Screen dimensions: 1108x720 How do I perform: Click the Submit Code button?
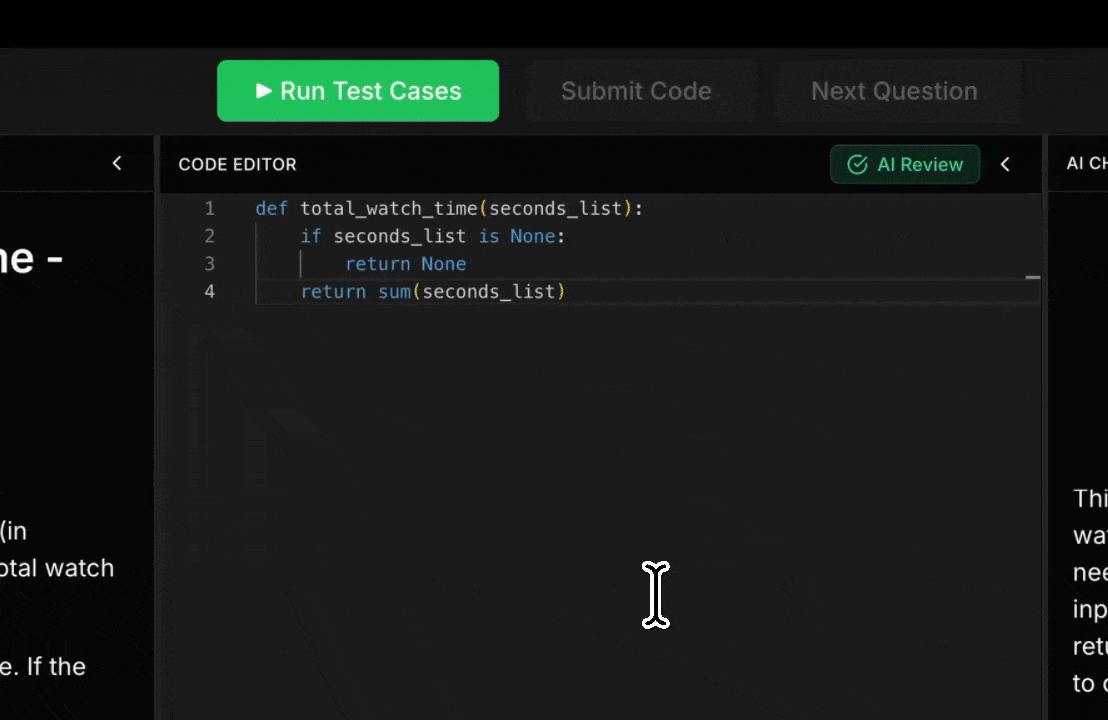click(636, 91)
